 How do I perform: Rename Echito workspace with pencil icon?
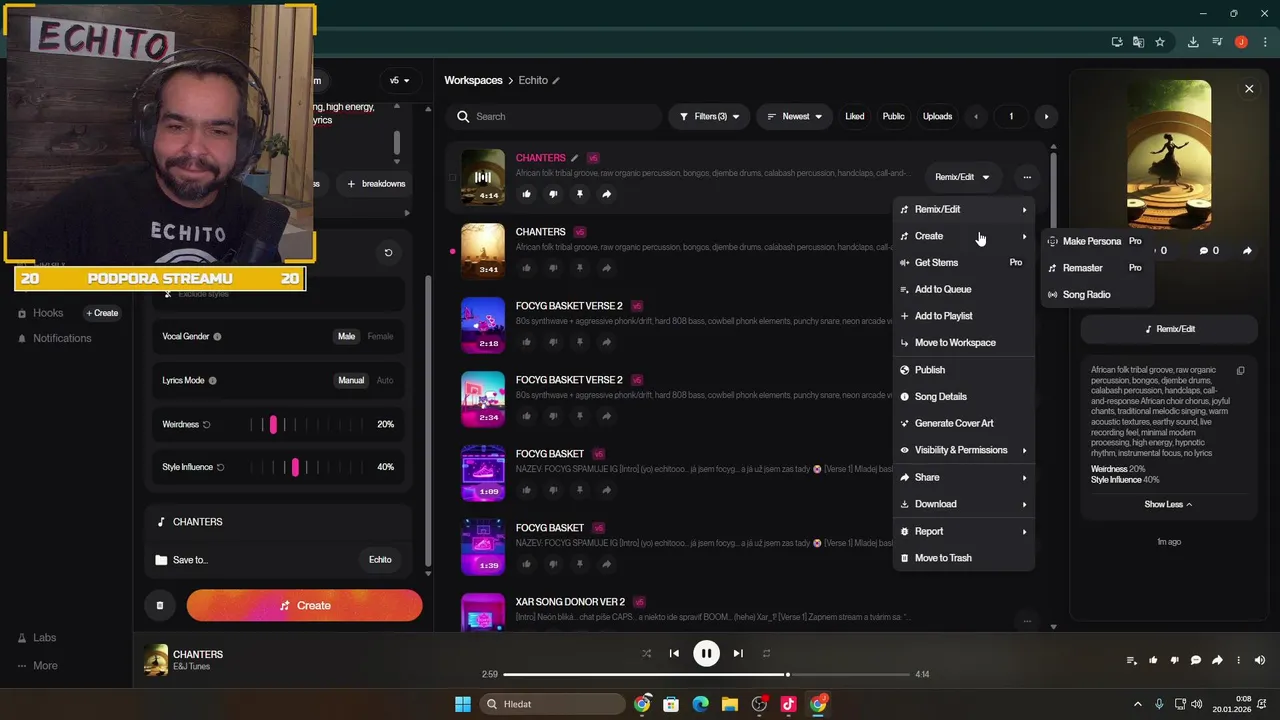coord(556,81)
